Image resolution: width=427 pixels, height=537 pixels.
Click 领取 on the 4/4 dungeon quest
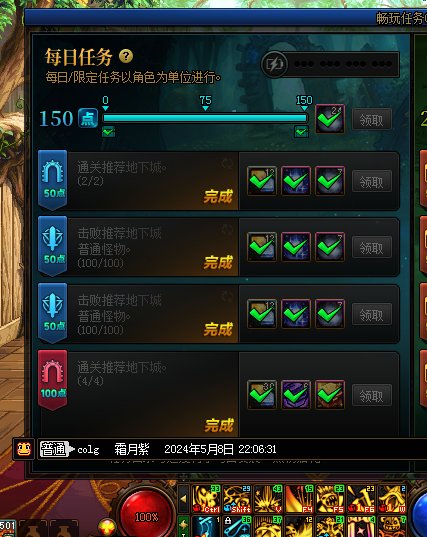point(372,396)
